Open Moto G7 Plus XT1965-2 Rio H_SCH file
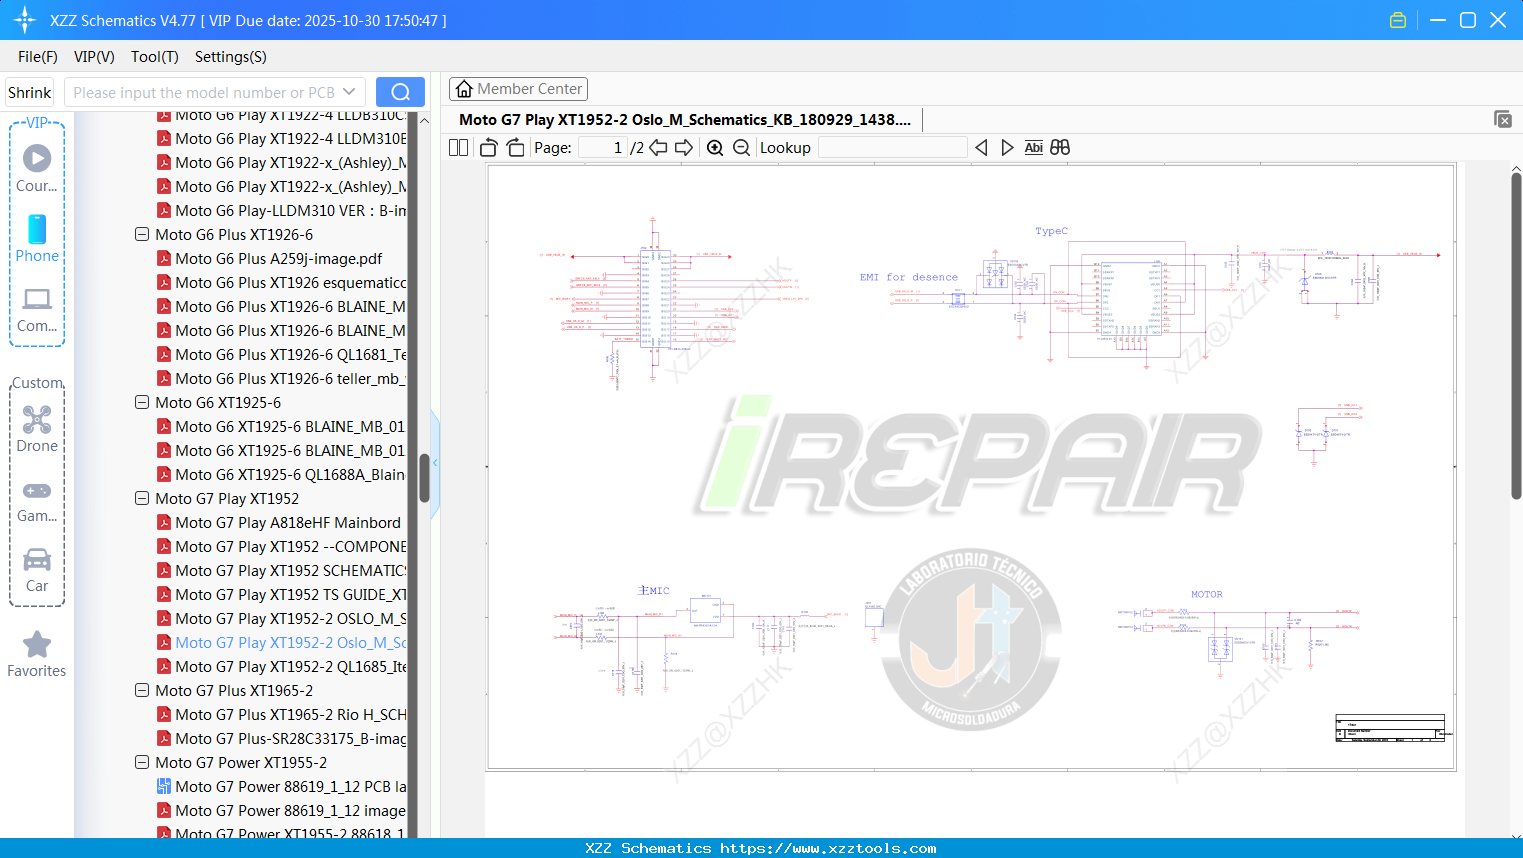Viewport: 1523px width, 858px height. coord(291,714)
